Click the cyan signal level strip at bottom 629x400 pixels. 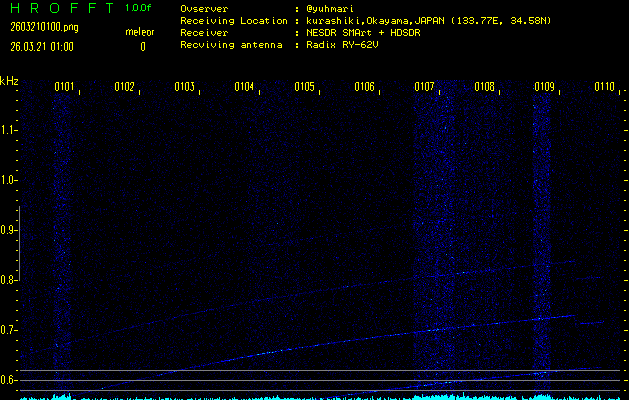tap(314, 396)
